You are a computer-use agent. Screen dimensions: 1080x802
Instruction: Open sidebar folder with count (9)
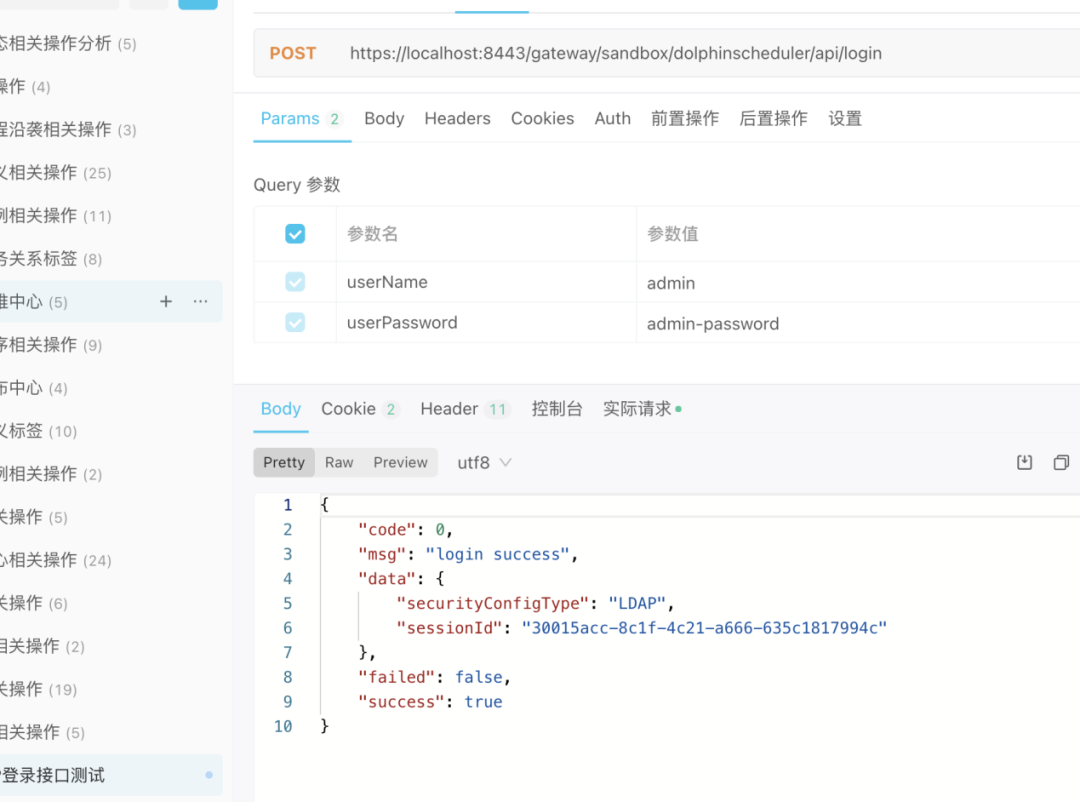click(51, 345)
